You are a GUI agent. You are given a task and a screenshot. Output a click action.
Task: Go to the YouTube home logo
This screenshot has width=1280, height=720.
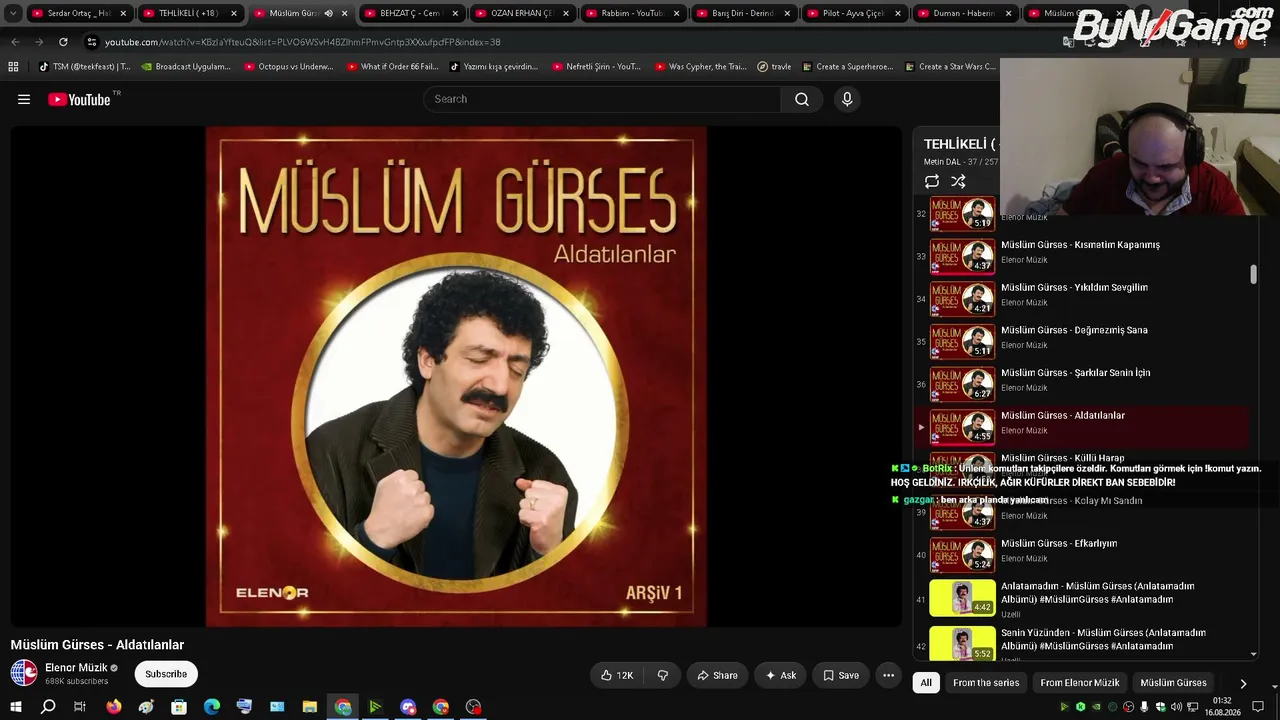79,99
